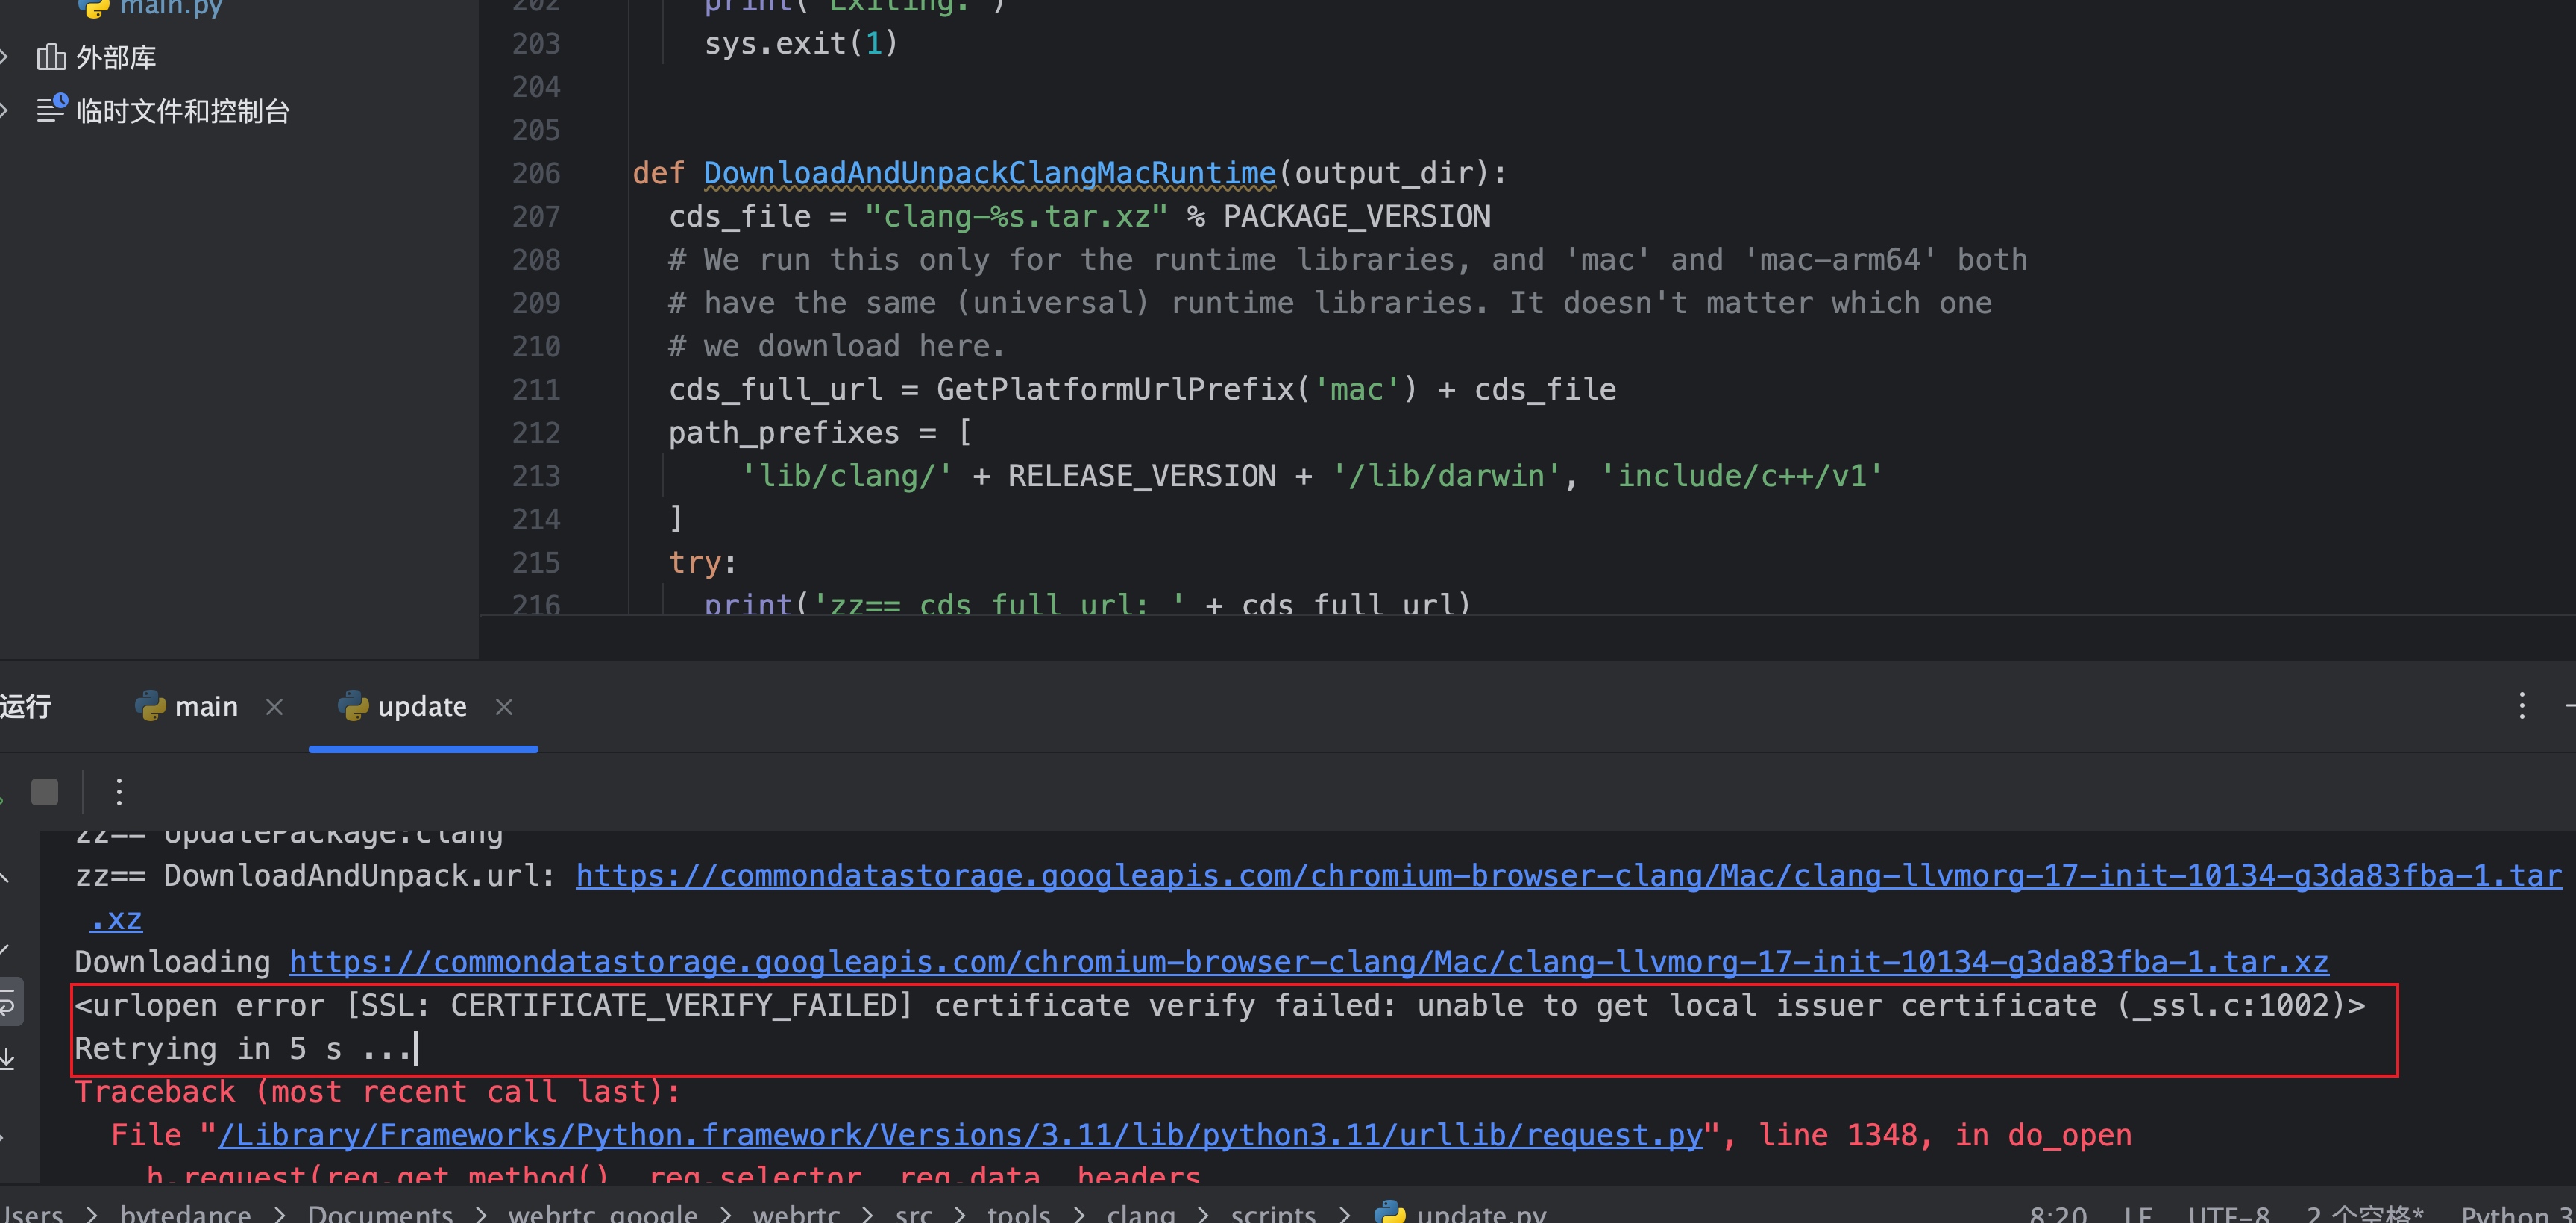This screenshot has width=2576, height=1223.
Task: Open run toolbar more actions menu
Action: (x=119, y=792)
